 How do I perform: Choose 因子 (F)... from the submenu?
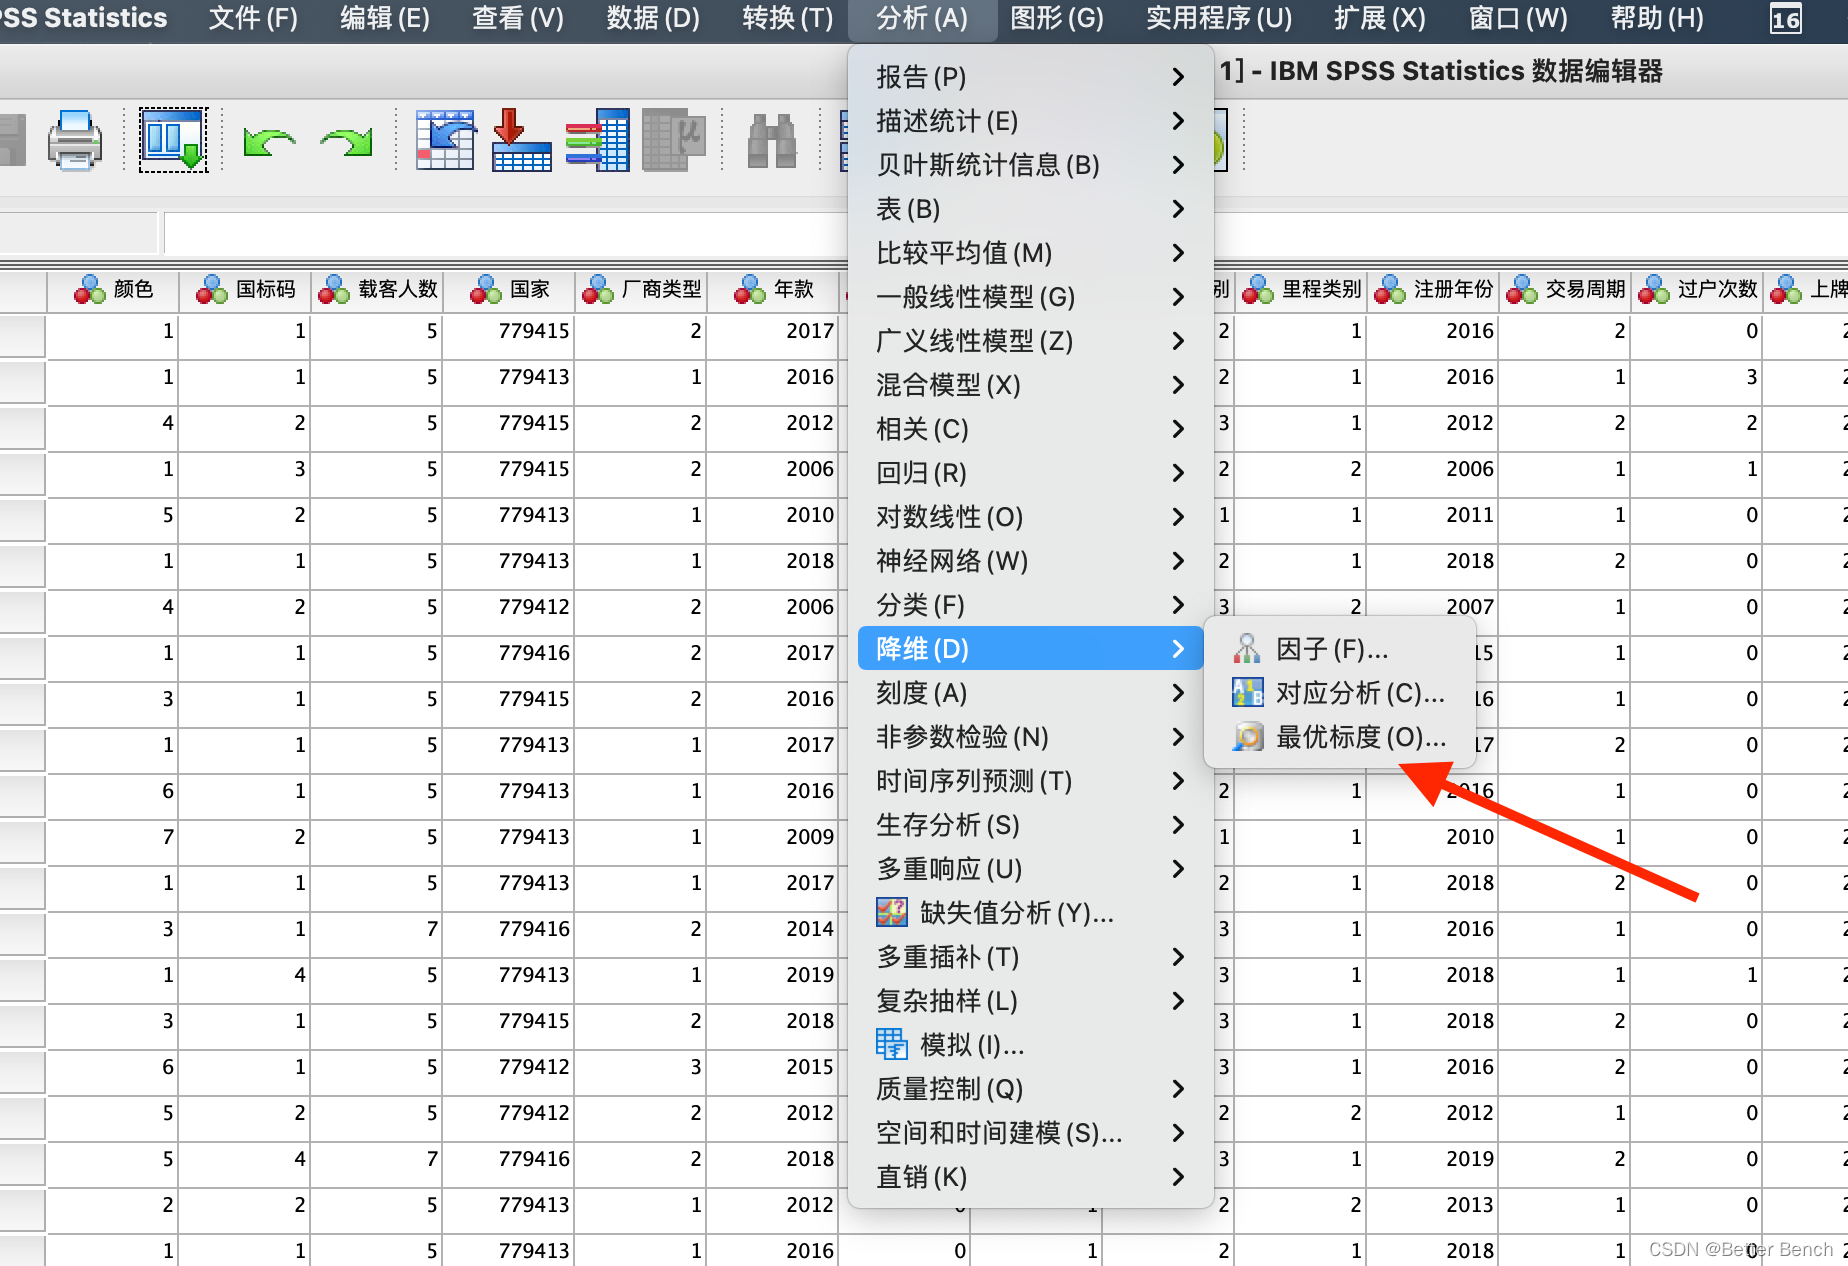[1340, 649]
